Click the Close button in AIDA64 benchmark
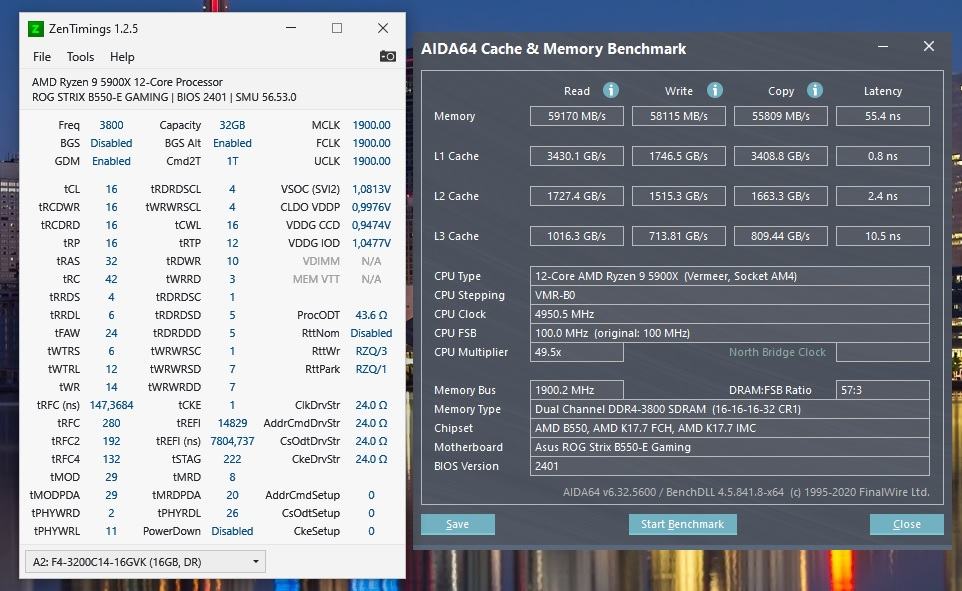The image size is (962, 591). tap(906, 524)
